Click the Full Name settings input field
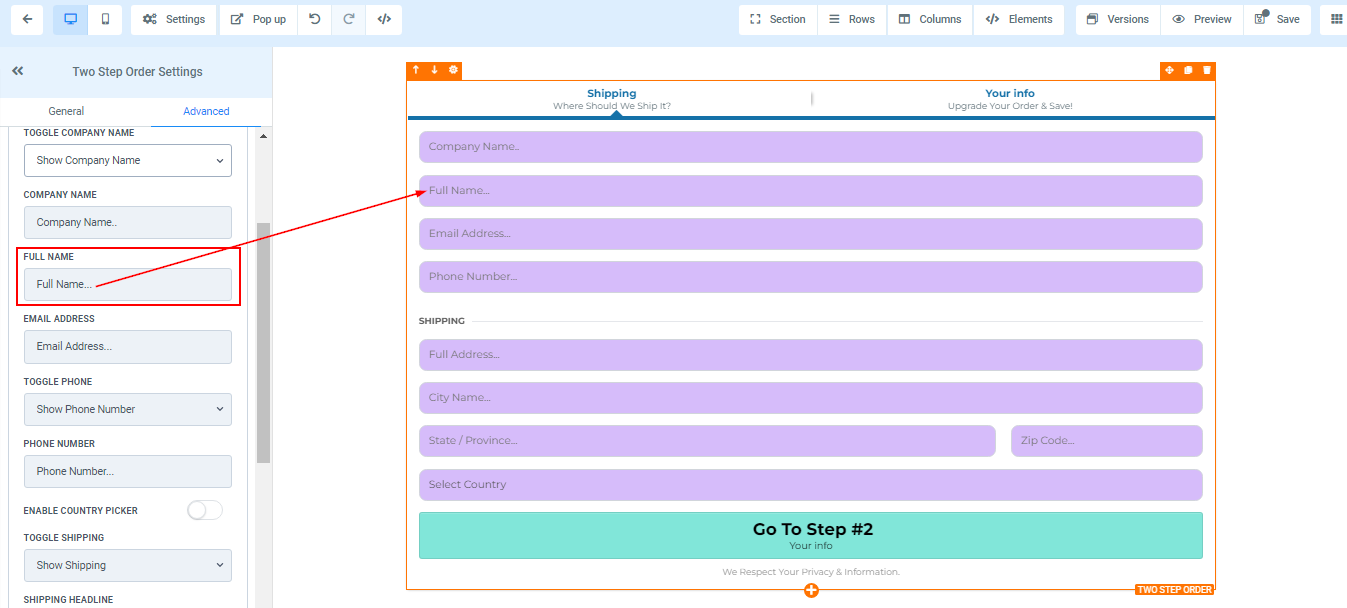Image resolution: width=1347 pixels, height=608 pixels. pos(128,284)
